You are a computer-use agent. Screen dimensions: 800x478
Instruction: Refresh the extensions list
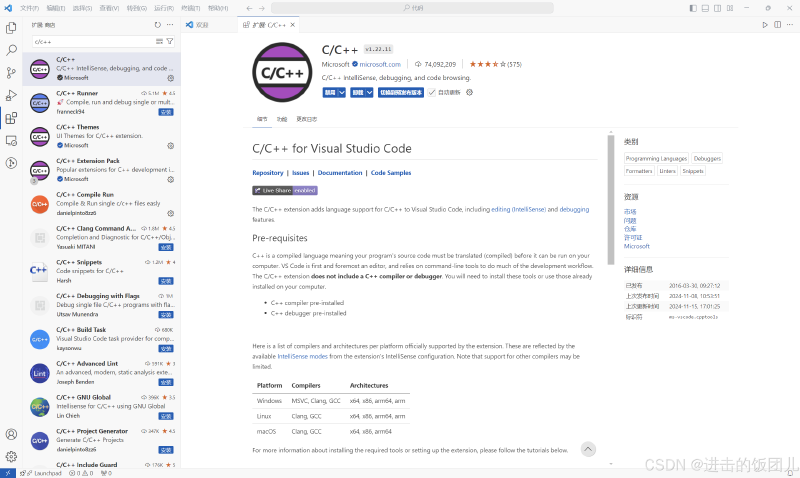[x=158, y=24]
